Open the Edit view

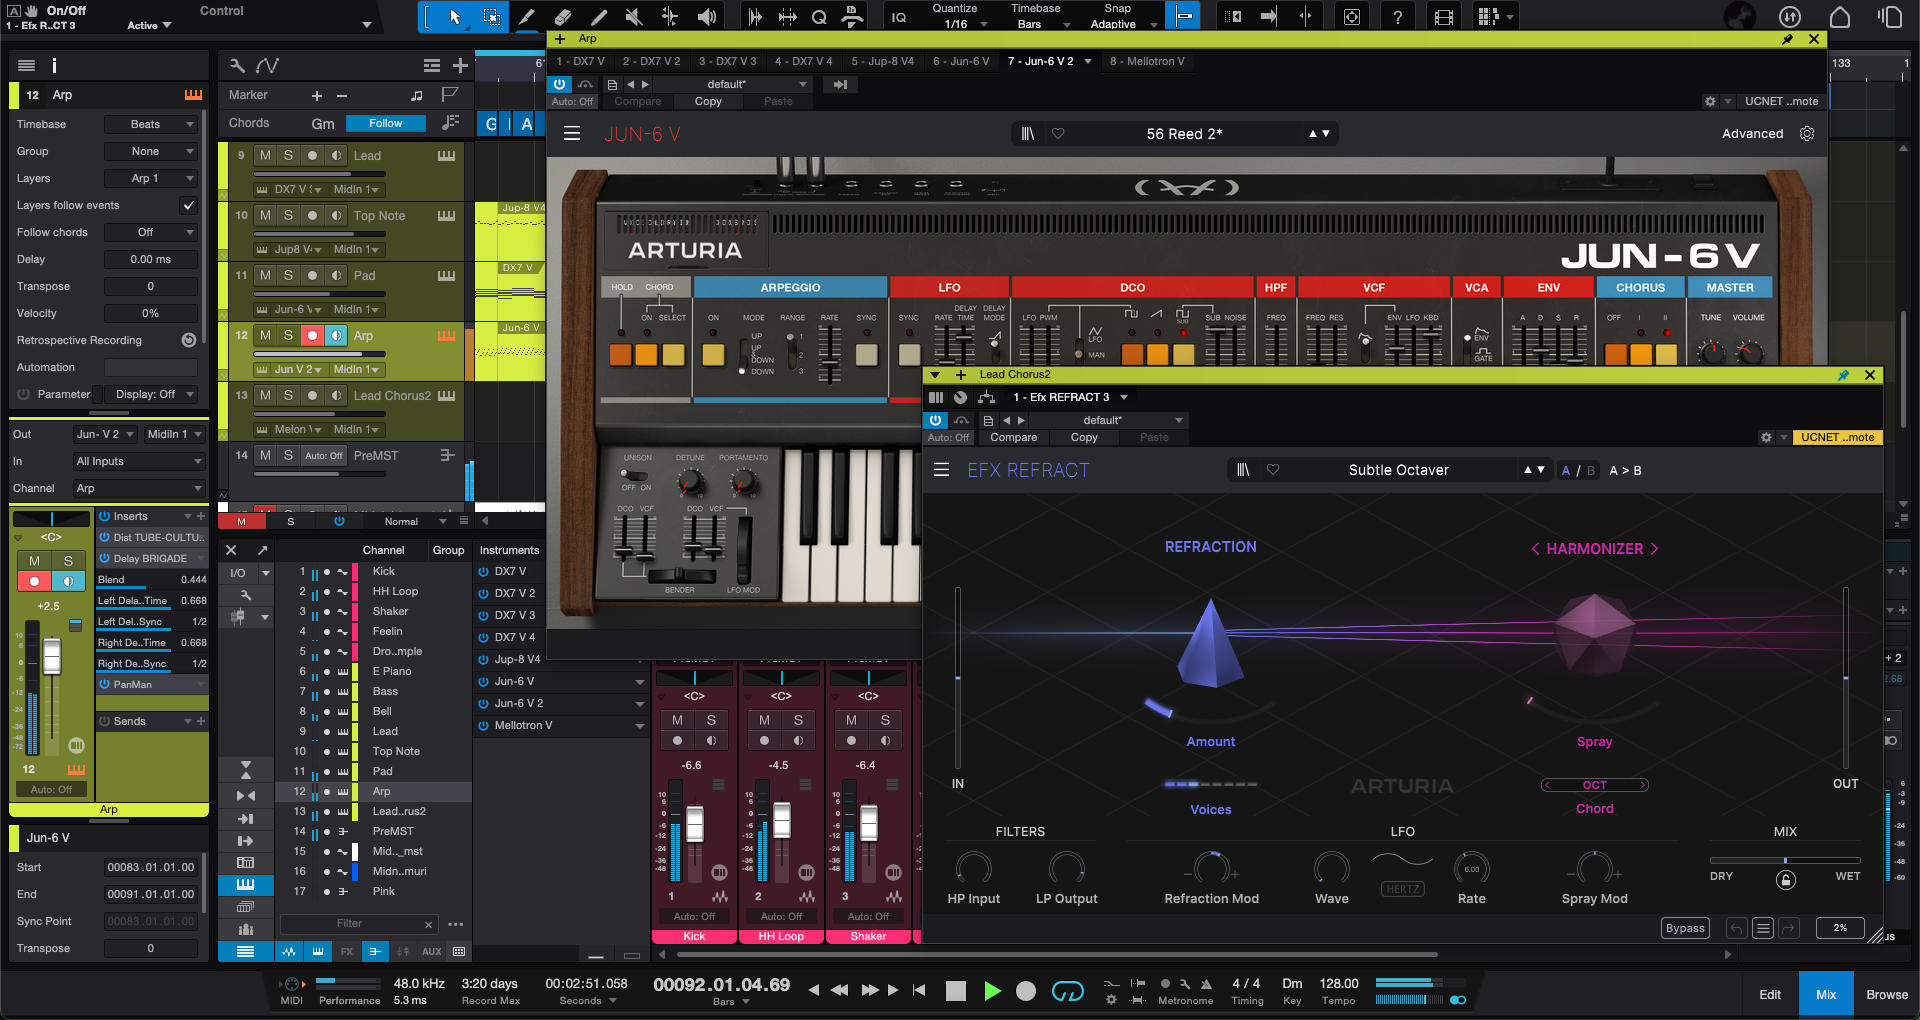coord(1770,995)
